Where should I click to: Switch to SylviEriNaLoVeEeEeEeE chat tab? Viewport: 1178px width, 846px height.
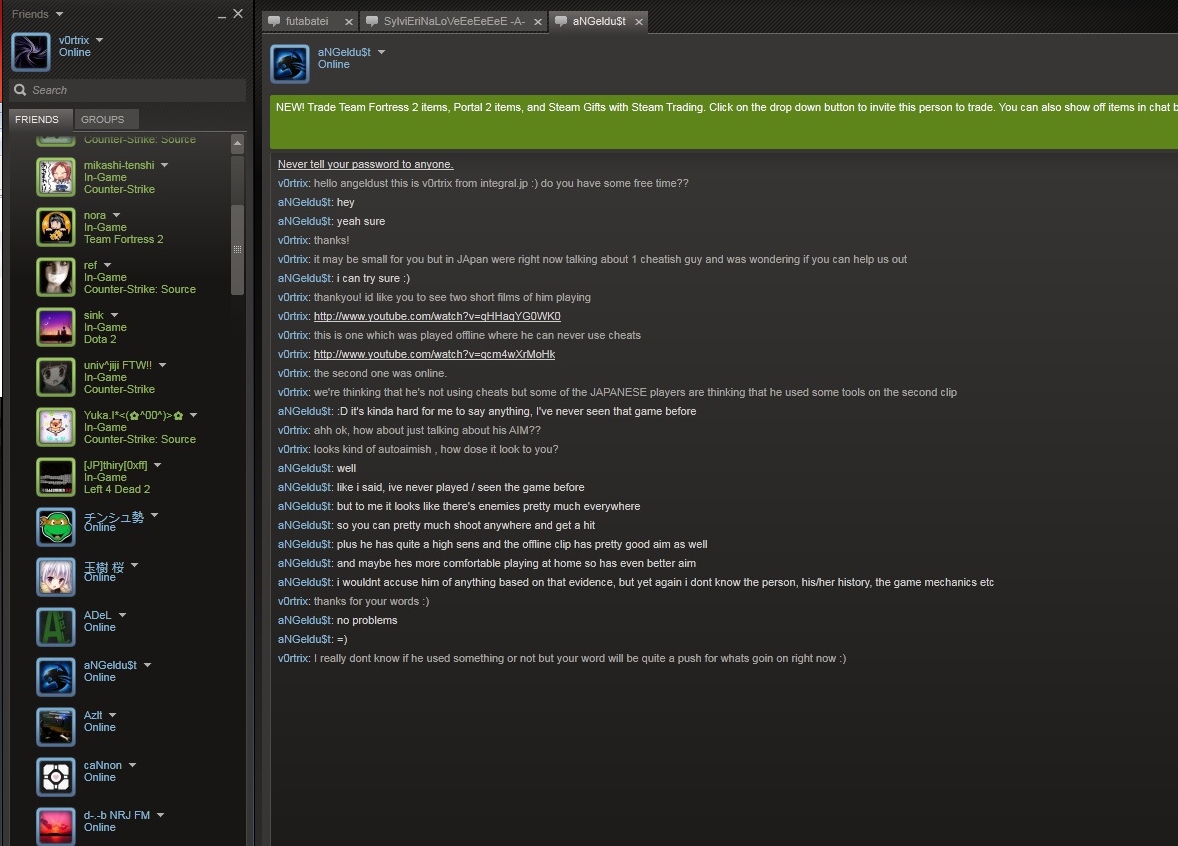pos(454,21)
